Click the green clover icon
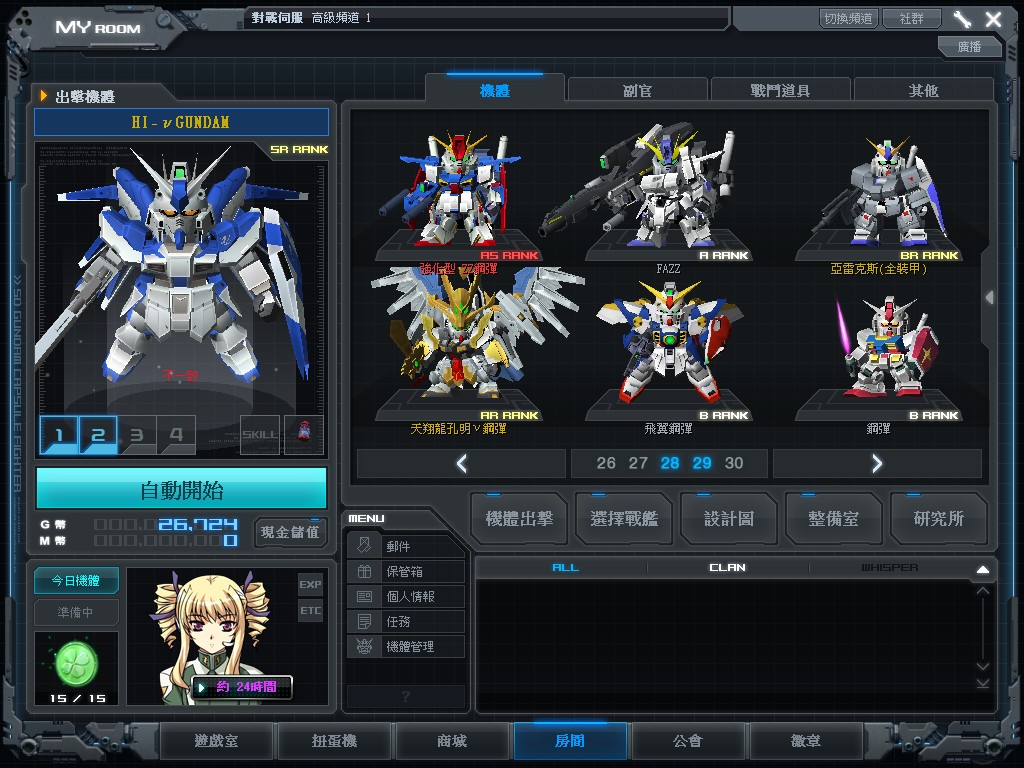Image resolution: width=1024 pixels, height=768 pixels. pyautogui.click(x=76, y=661)
